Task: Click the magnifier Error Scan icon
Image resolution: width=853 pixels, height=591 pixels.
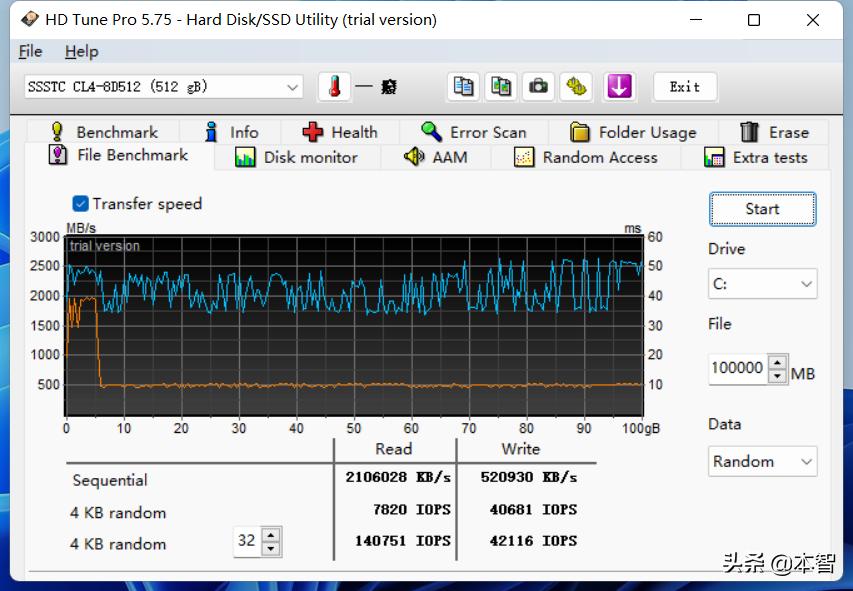Action: [x=431, y=132]
